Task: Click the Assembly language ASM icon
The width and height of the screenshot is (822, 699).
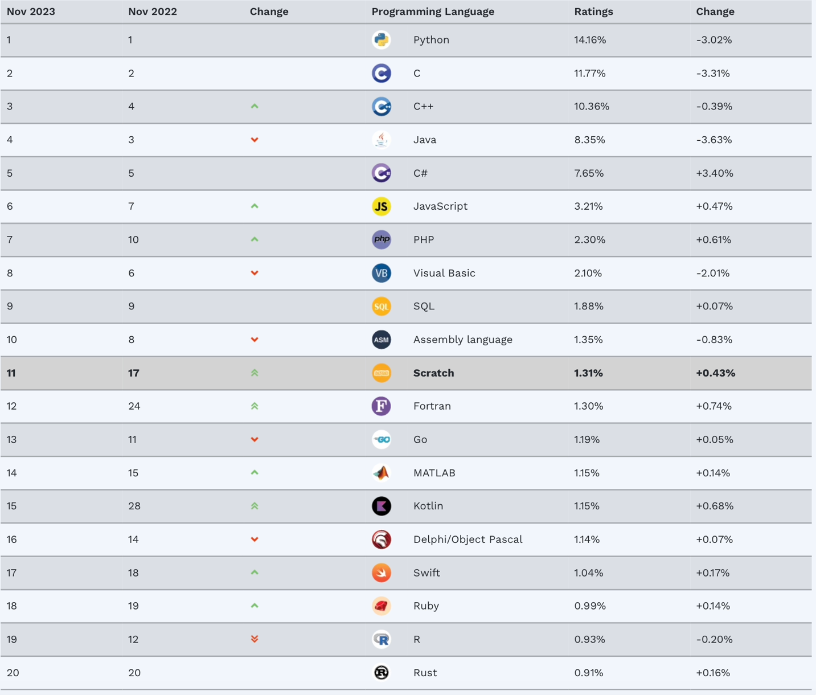Action: [381, 340]
